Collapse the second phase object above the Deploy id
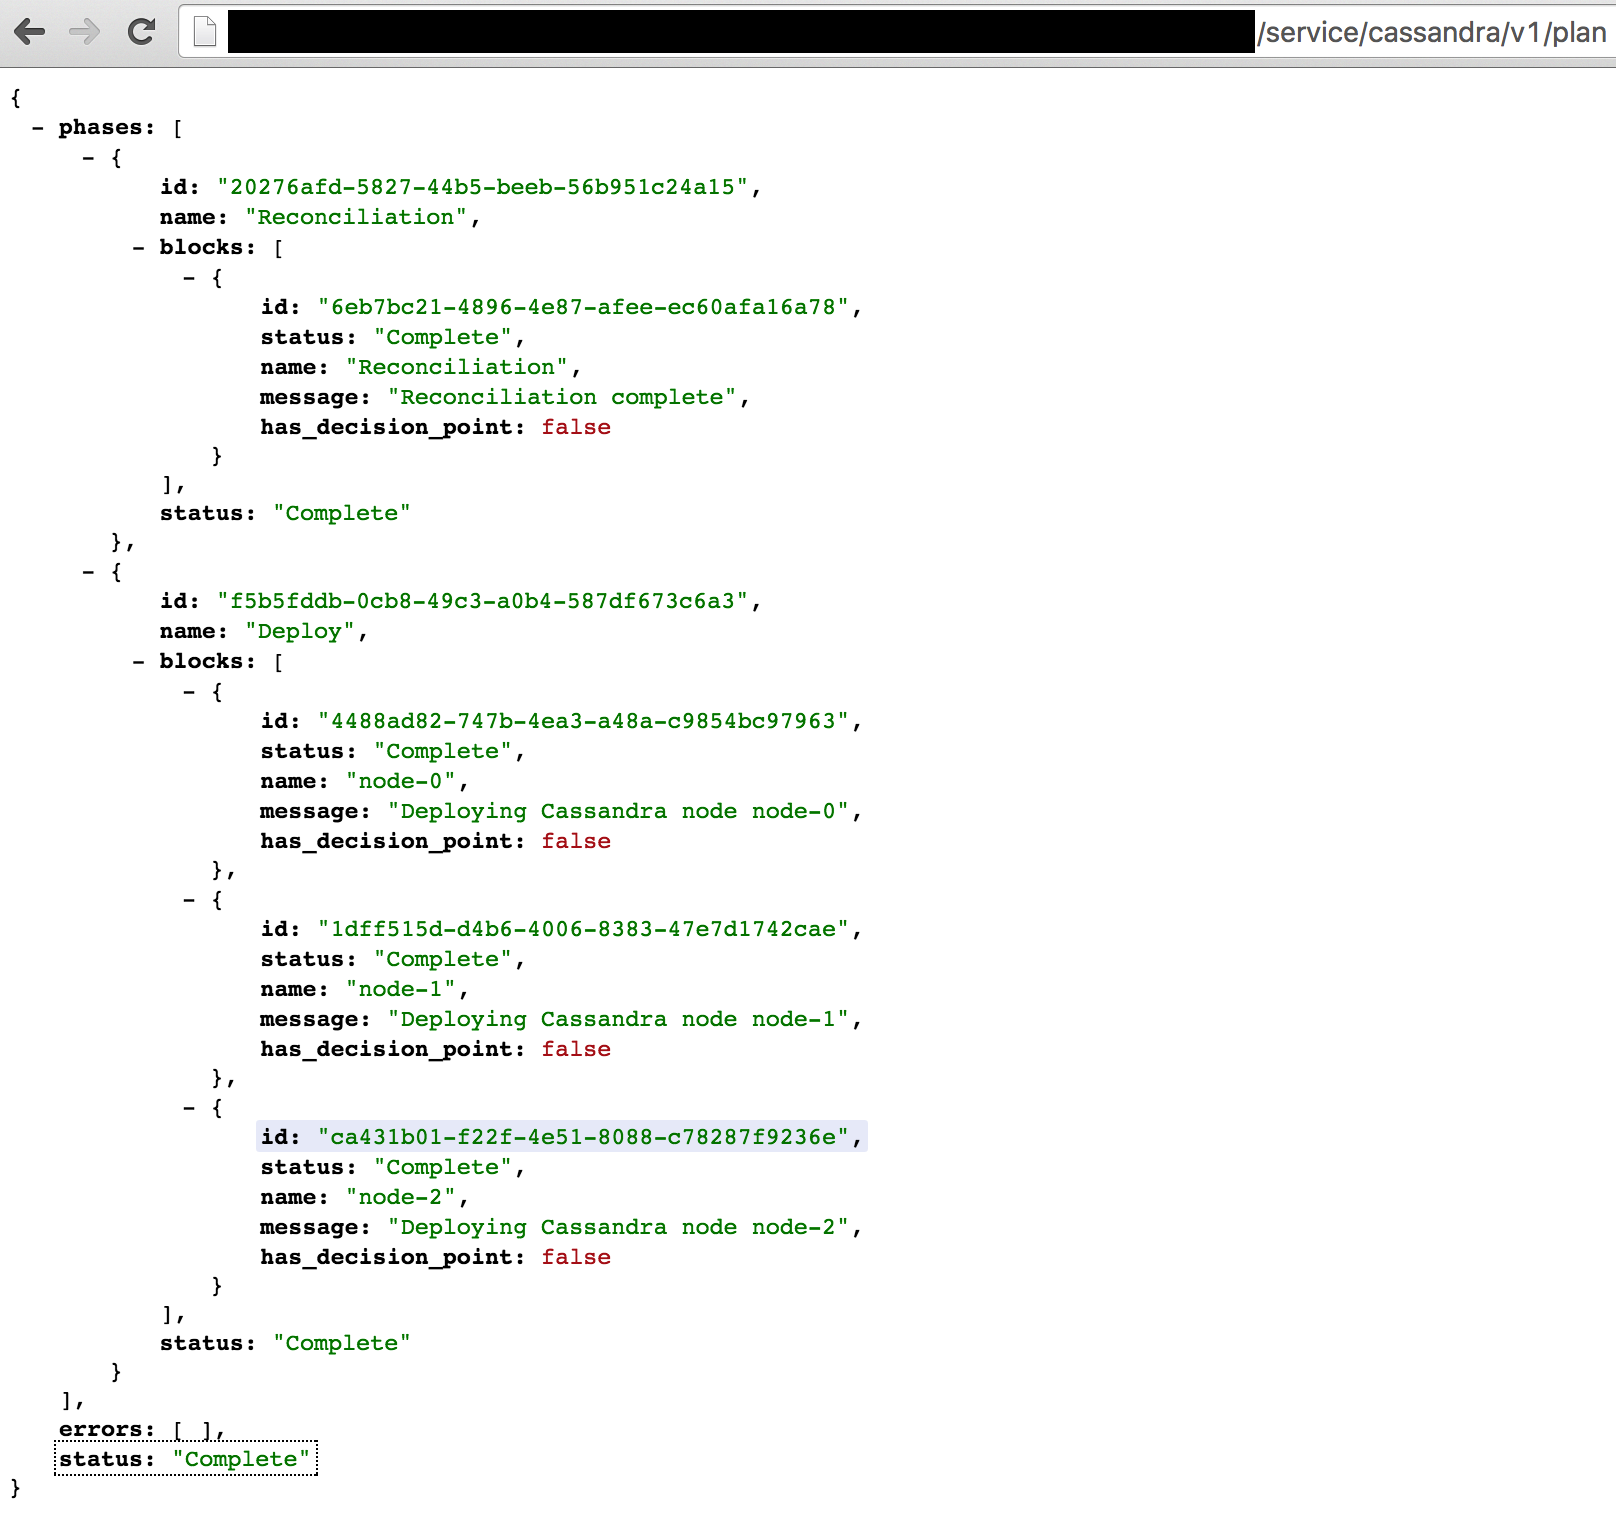1616x1514 pixels. [x=89, y=572]
